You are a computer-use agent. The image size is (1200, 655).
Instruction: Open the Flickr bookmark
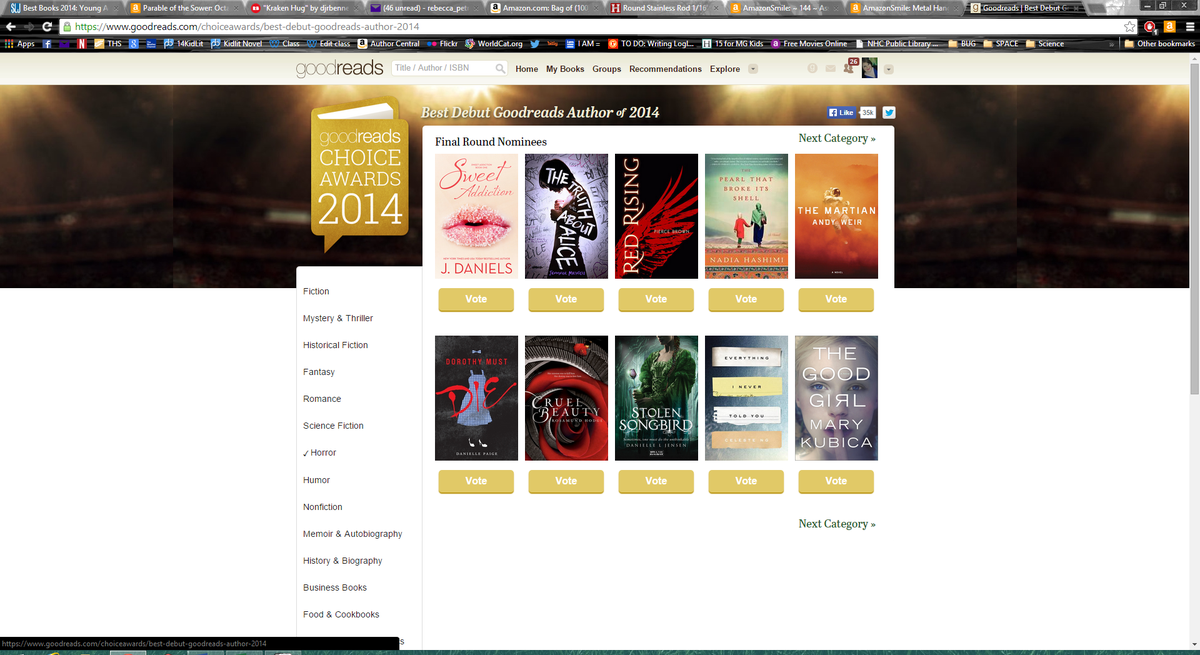pos(440,44)
